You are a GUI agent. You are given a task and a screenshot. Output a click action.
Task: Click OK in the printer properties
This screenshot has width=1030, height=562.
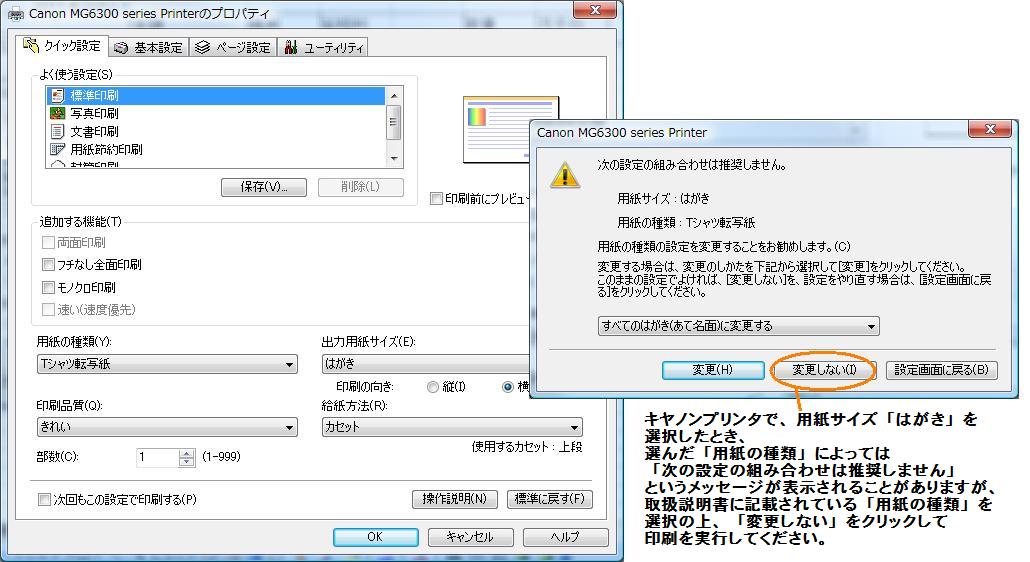tap(376, 537)
